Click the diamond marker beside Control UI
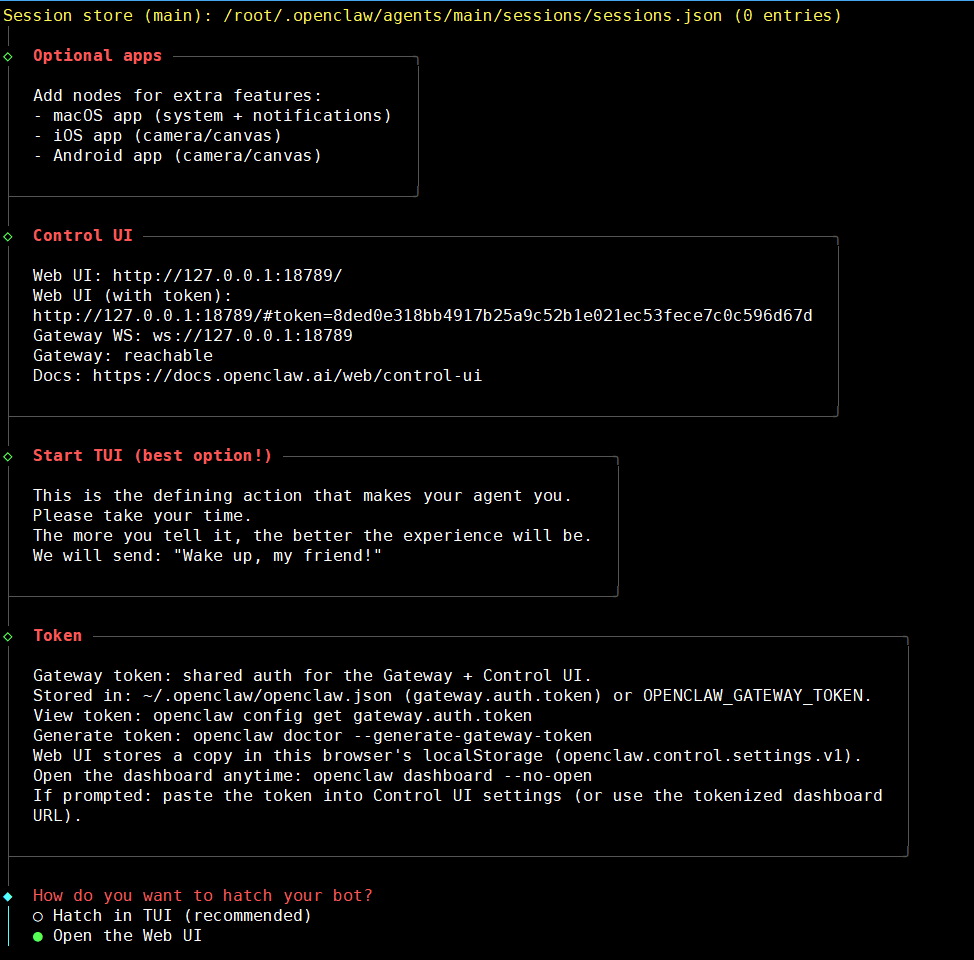Image resolution: width=974 pixels, height=960 pixels. tap(8, 236)
